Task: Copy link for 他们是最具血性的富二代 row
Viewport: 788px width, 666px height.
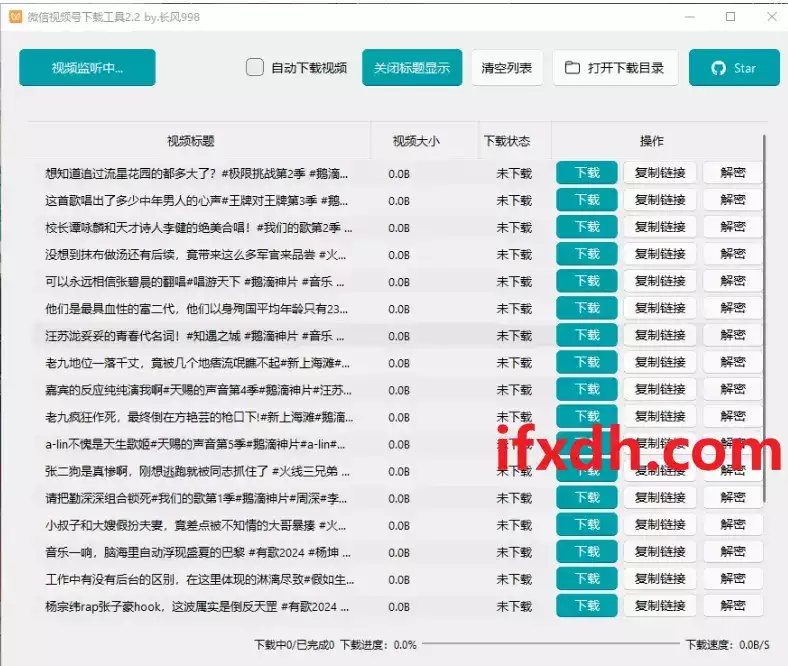Action: (x=660, y=308)
